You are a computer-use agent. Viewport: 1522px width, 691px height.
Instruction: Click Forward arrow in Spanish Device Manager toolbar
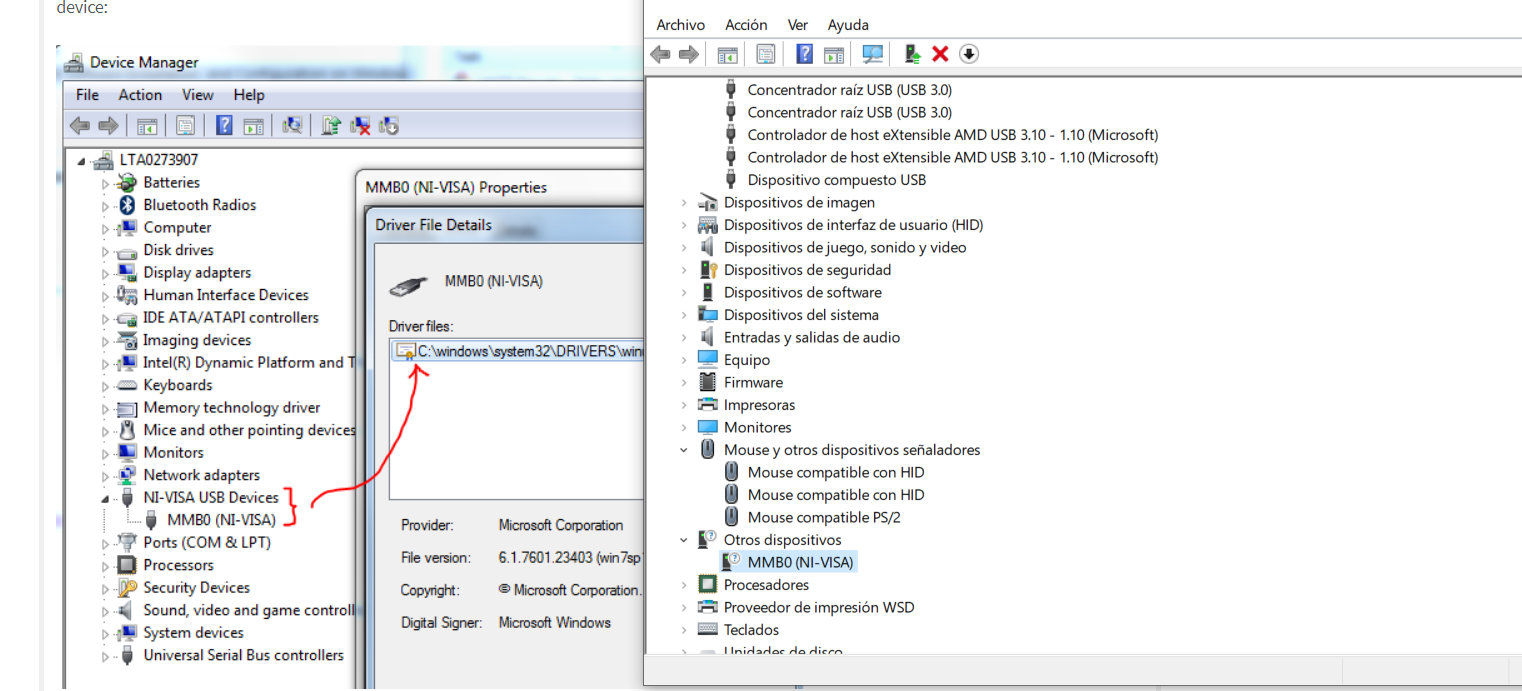pyautogui.click(x=688, y=54)
